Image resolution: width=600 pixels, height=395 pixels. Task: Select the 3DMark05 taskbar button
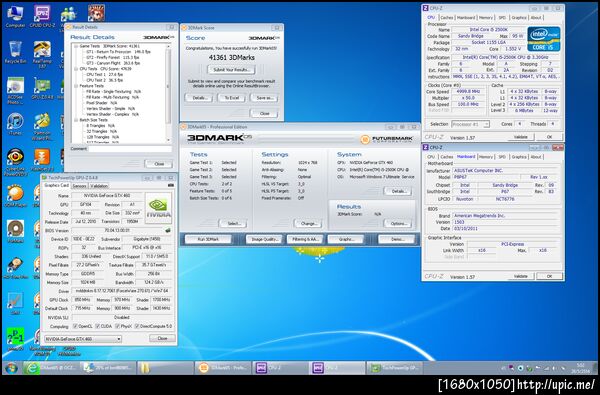pos(223,368)
